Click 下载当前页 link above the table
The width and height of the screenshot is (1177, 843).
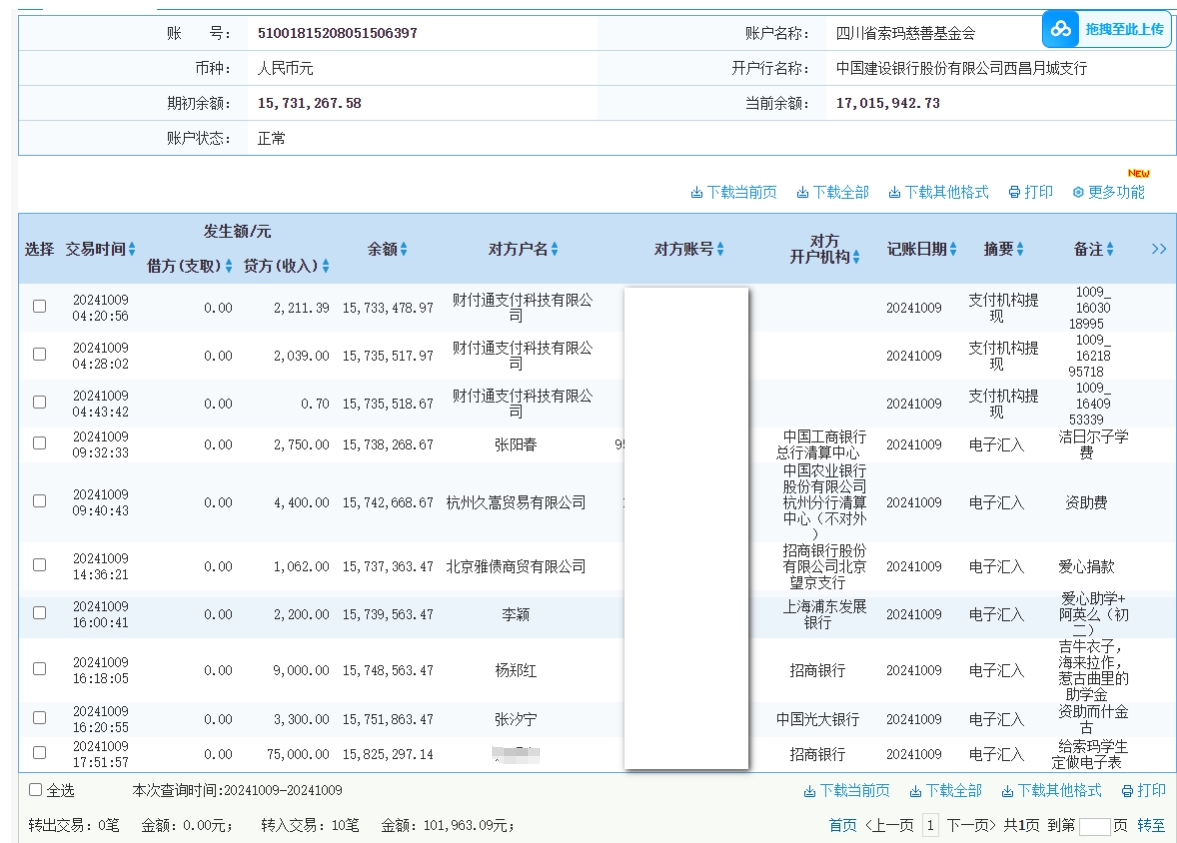pyautogui.click(x=742, y=193)
